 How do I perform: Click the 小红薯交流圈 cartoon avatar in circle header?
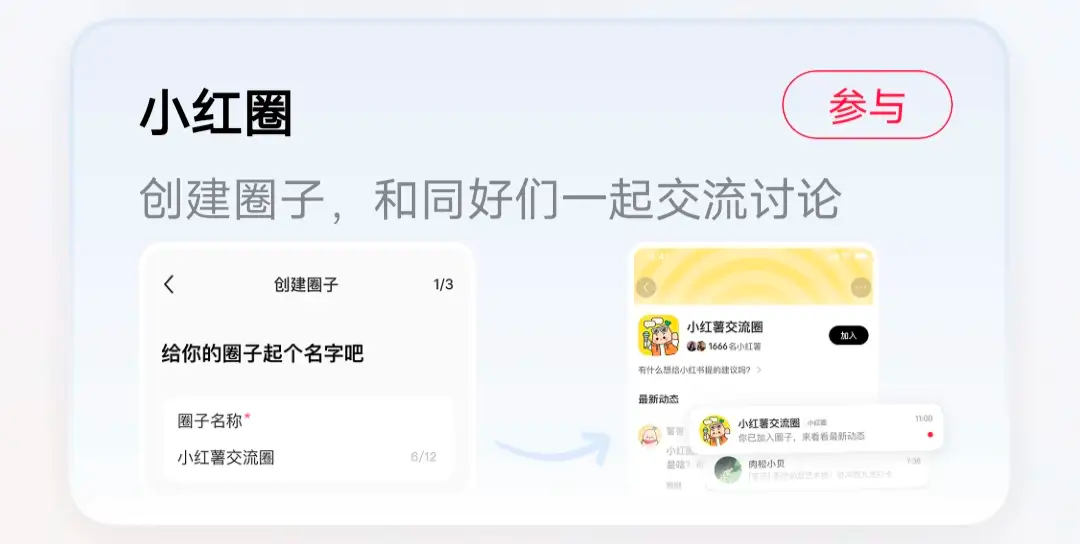pos(658,335)
